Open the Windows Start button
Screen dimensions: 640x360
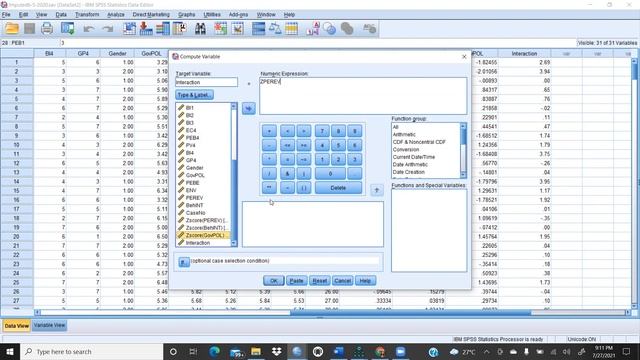tap(10, 351)
